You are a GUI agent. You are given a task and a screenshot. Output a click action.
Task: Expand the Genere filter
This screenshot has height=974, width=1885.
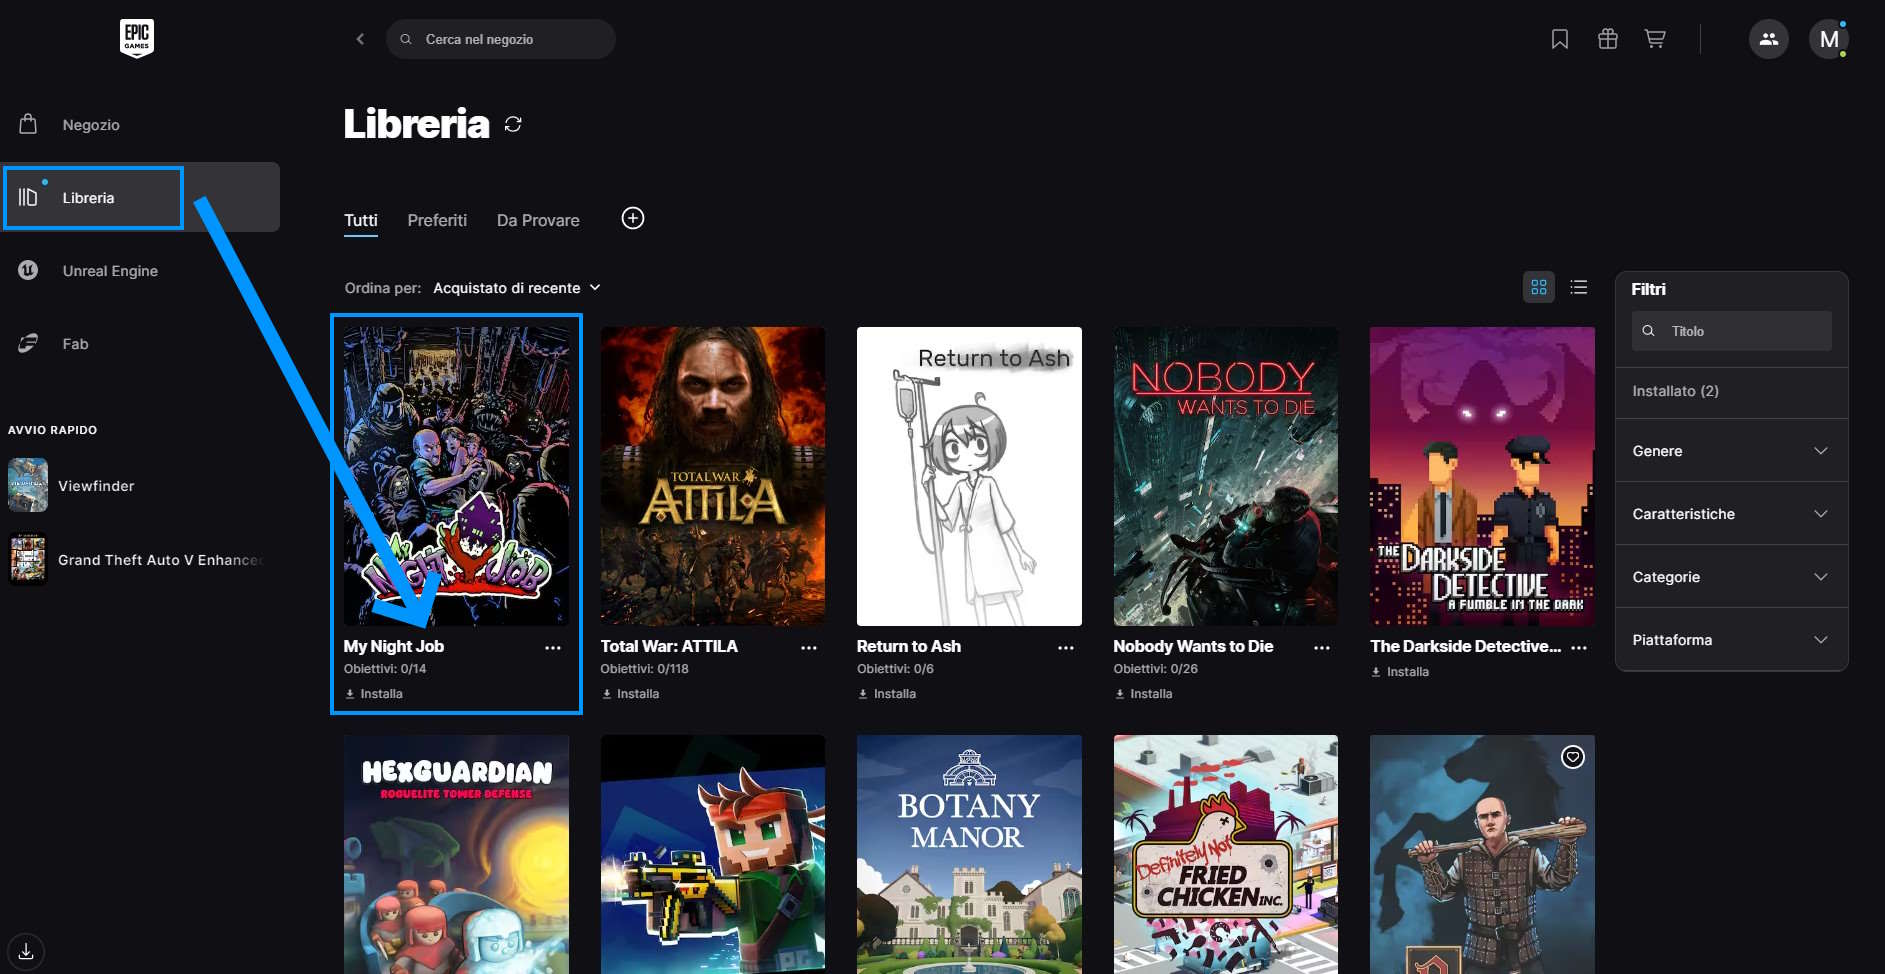pyautogui.click(x=1730, y=451)
